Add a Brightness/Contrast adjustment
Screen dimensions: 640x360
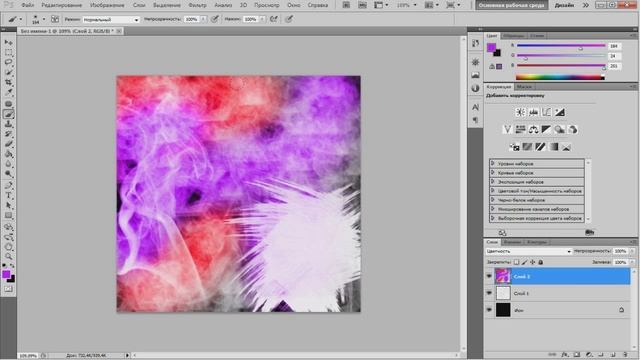[520, 112]
